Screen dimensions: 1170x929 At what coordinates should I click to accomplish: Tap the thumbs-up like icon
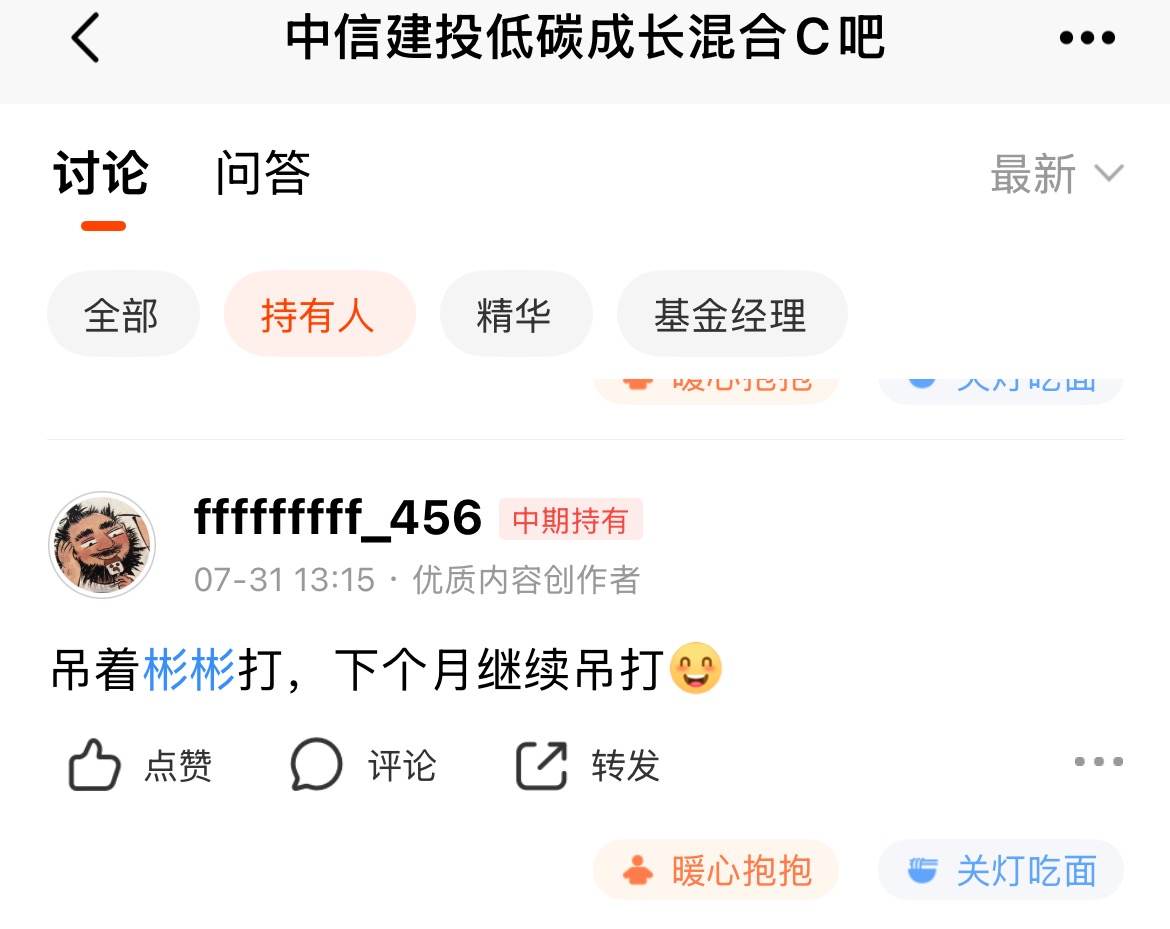click(94, 765)
